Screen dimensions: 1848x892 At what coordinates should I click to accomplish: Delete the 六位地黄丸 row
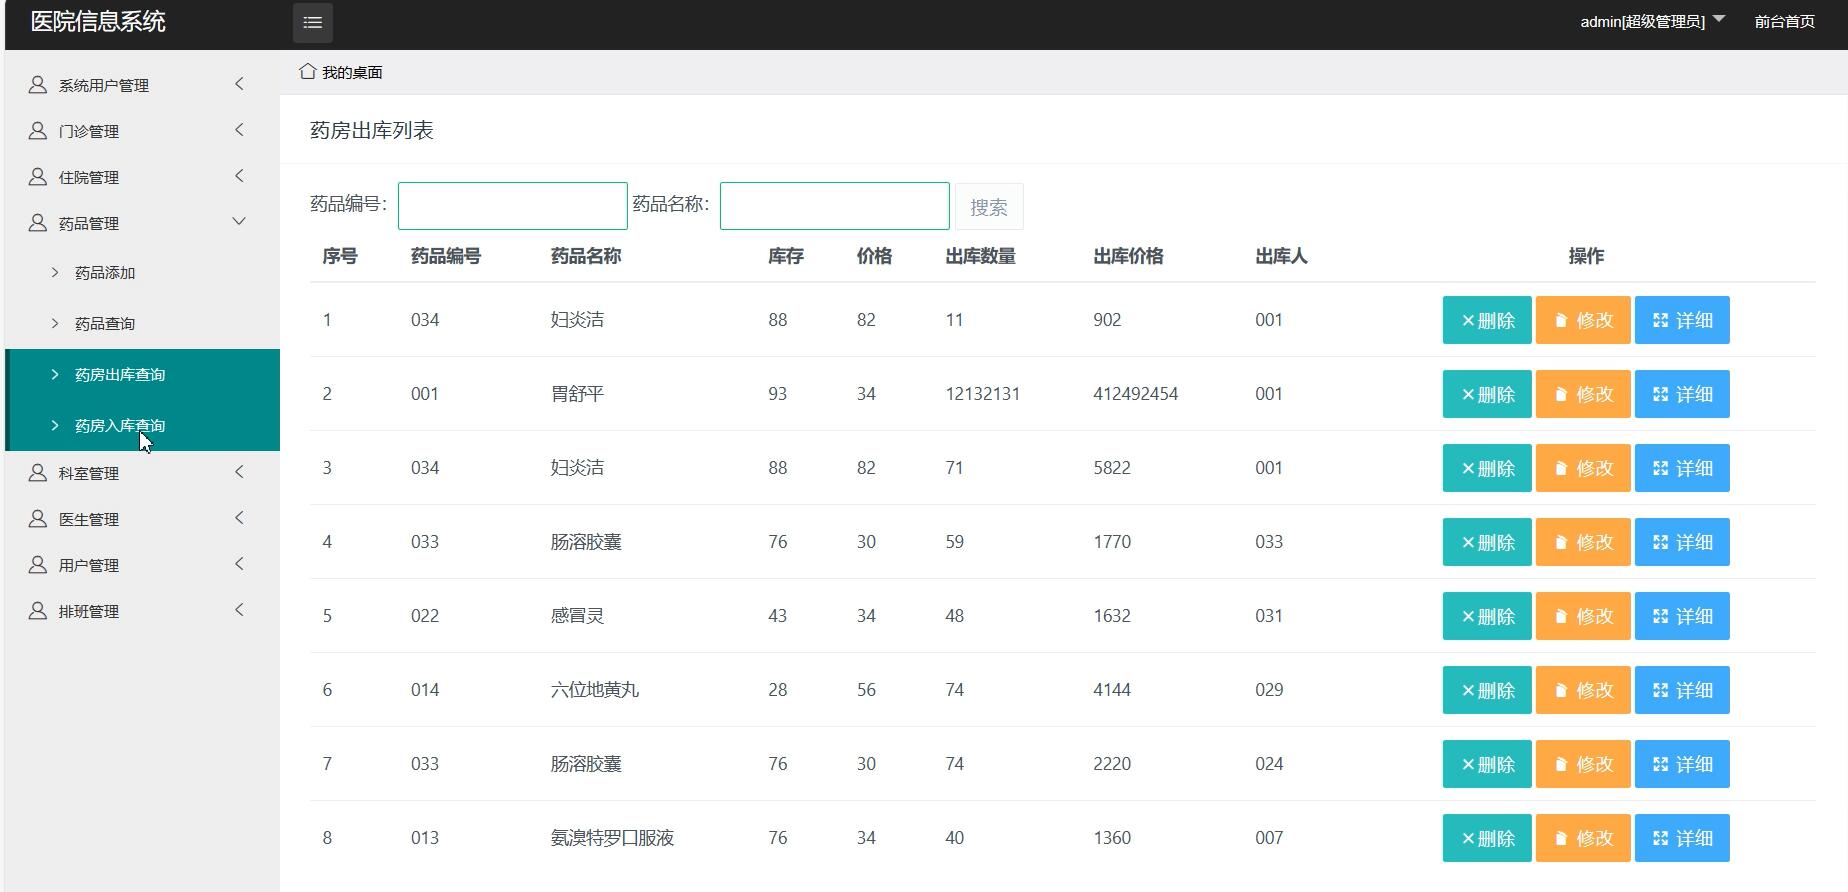click(1487, 690)
